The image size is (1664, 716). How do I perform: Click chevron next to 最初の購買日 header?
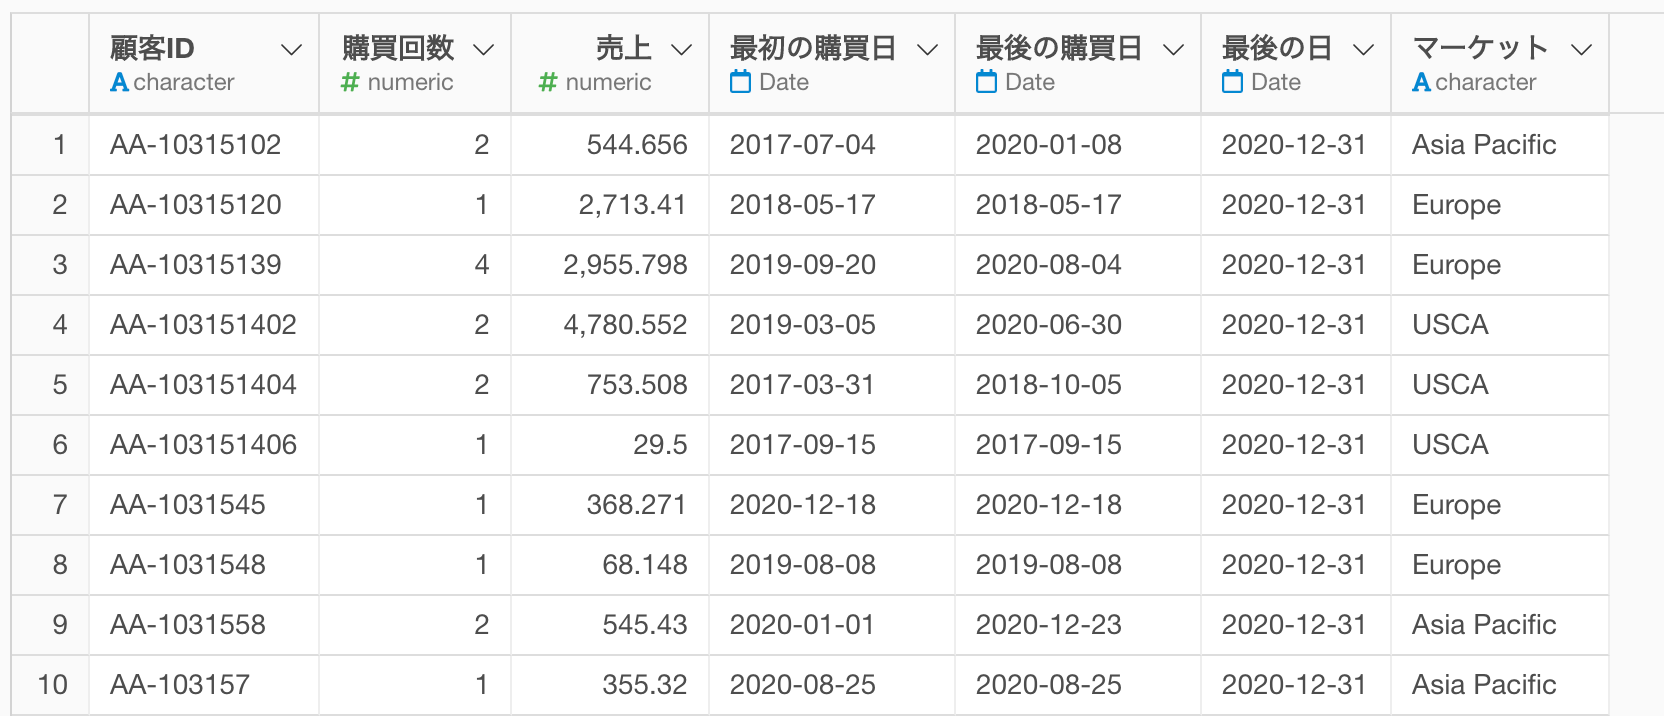(927, 50)
